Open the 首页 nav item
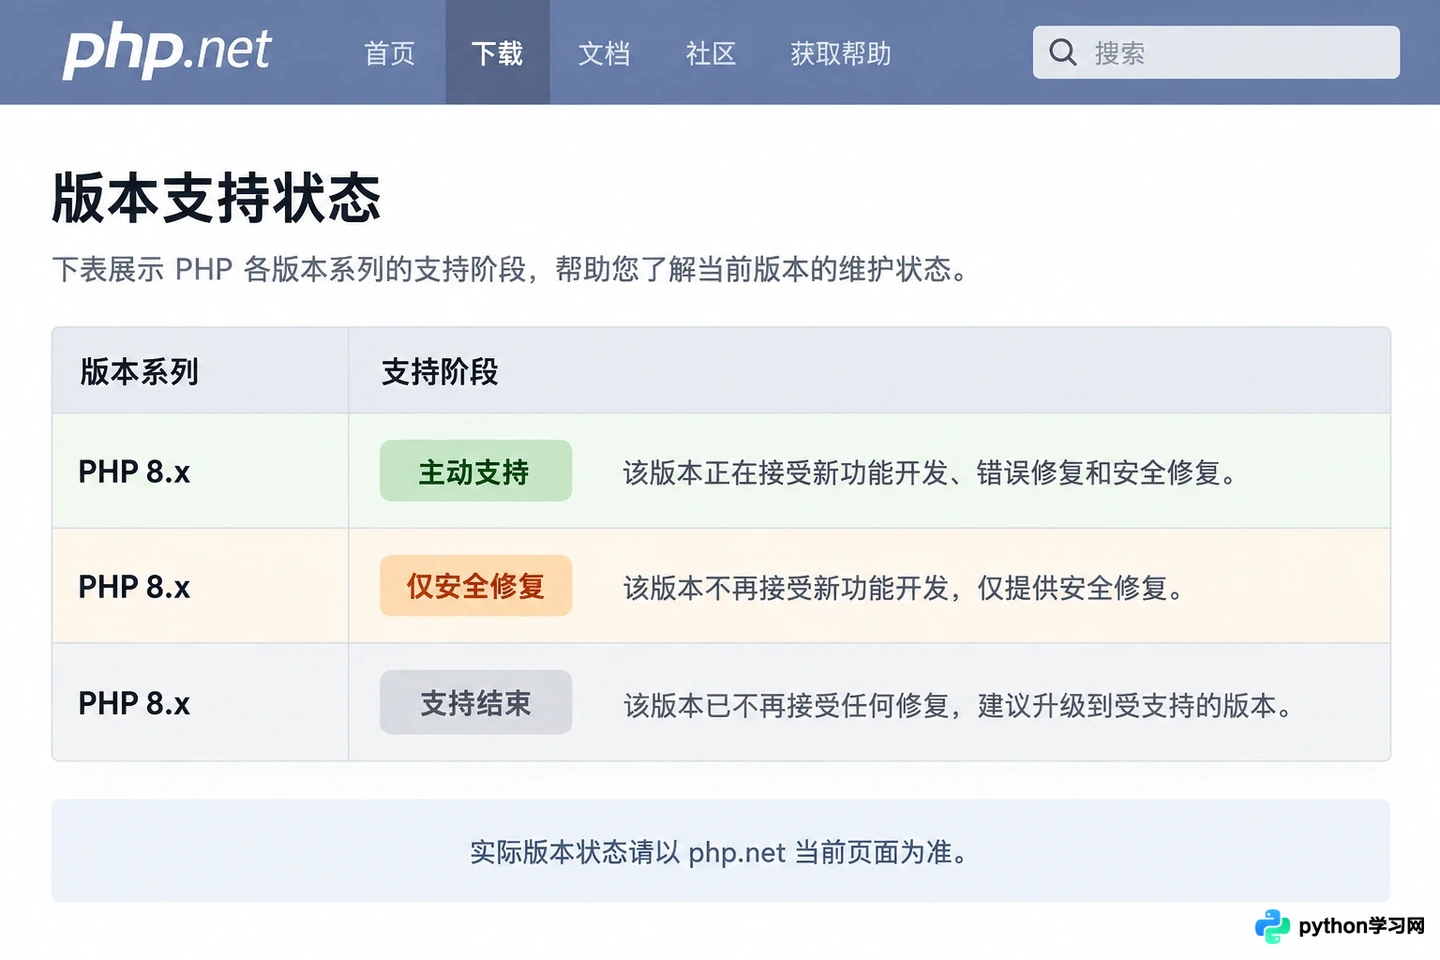The width and height of the screenshot is (1440, 960). click(x=389, y=53)
